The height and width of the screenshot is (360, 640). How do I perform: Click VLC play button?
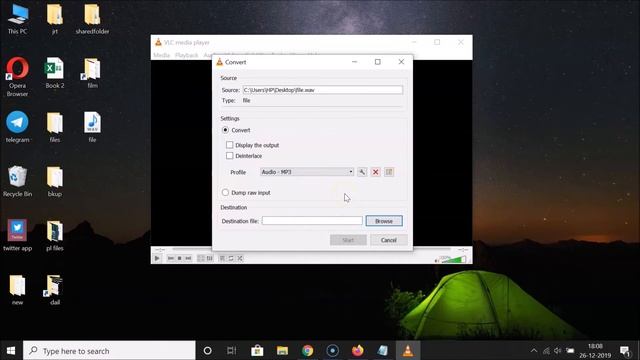coord(157,258)
